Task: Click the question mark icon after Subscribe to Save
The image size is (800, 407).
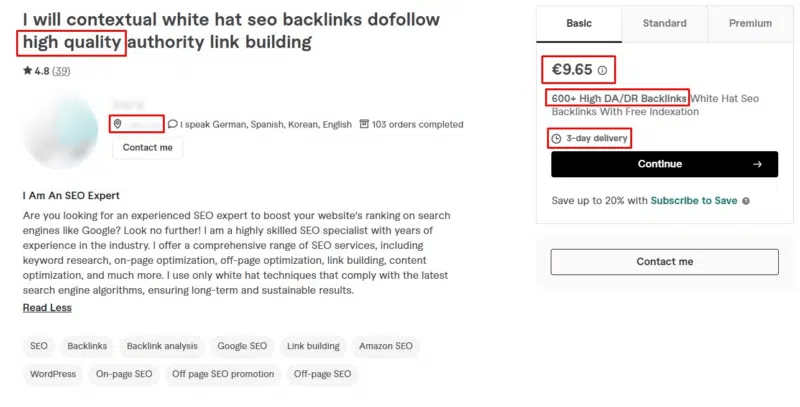Action: pyautogui.click(x=746, y=201)
